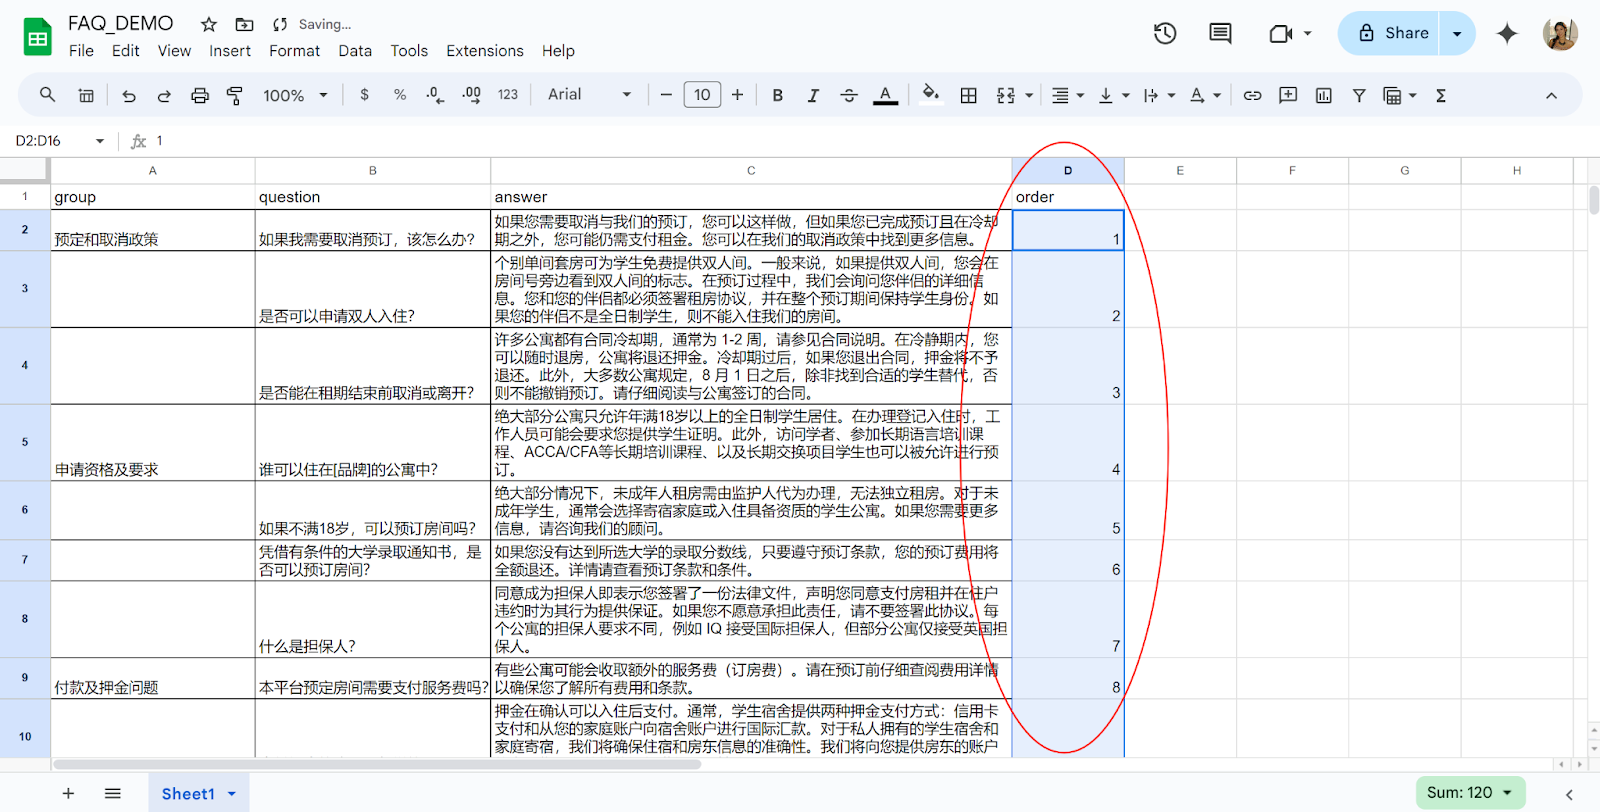Collapse the toolbar with up chevron

coord(1551,96)
